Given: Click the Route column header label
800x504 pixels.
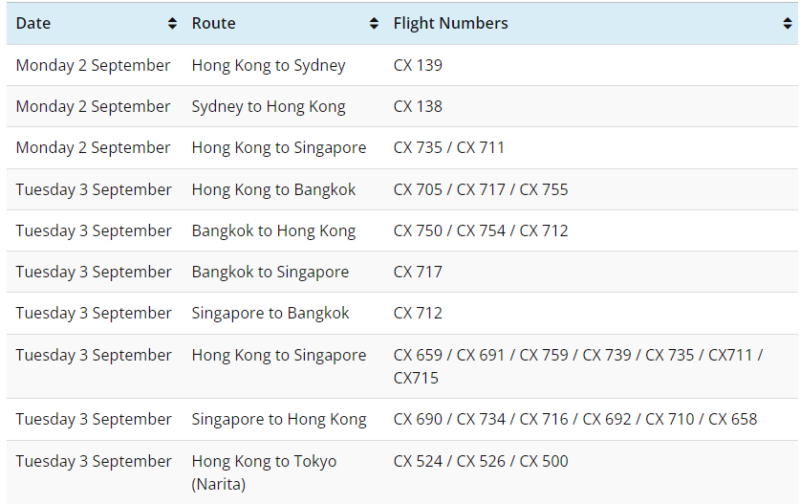Looking at the screenshot, I should point(213,23).
